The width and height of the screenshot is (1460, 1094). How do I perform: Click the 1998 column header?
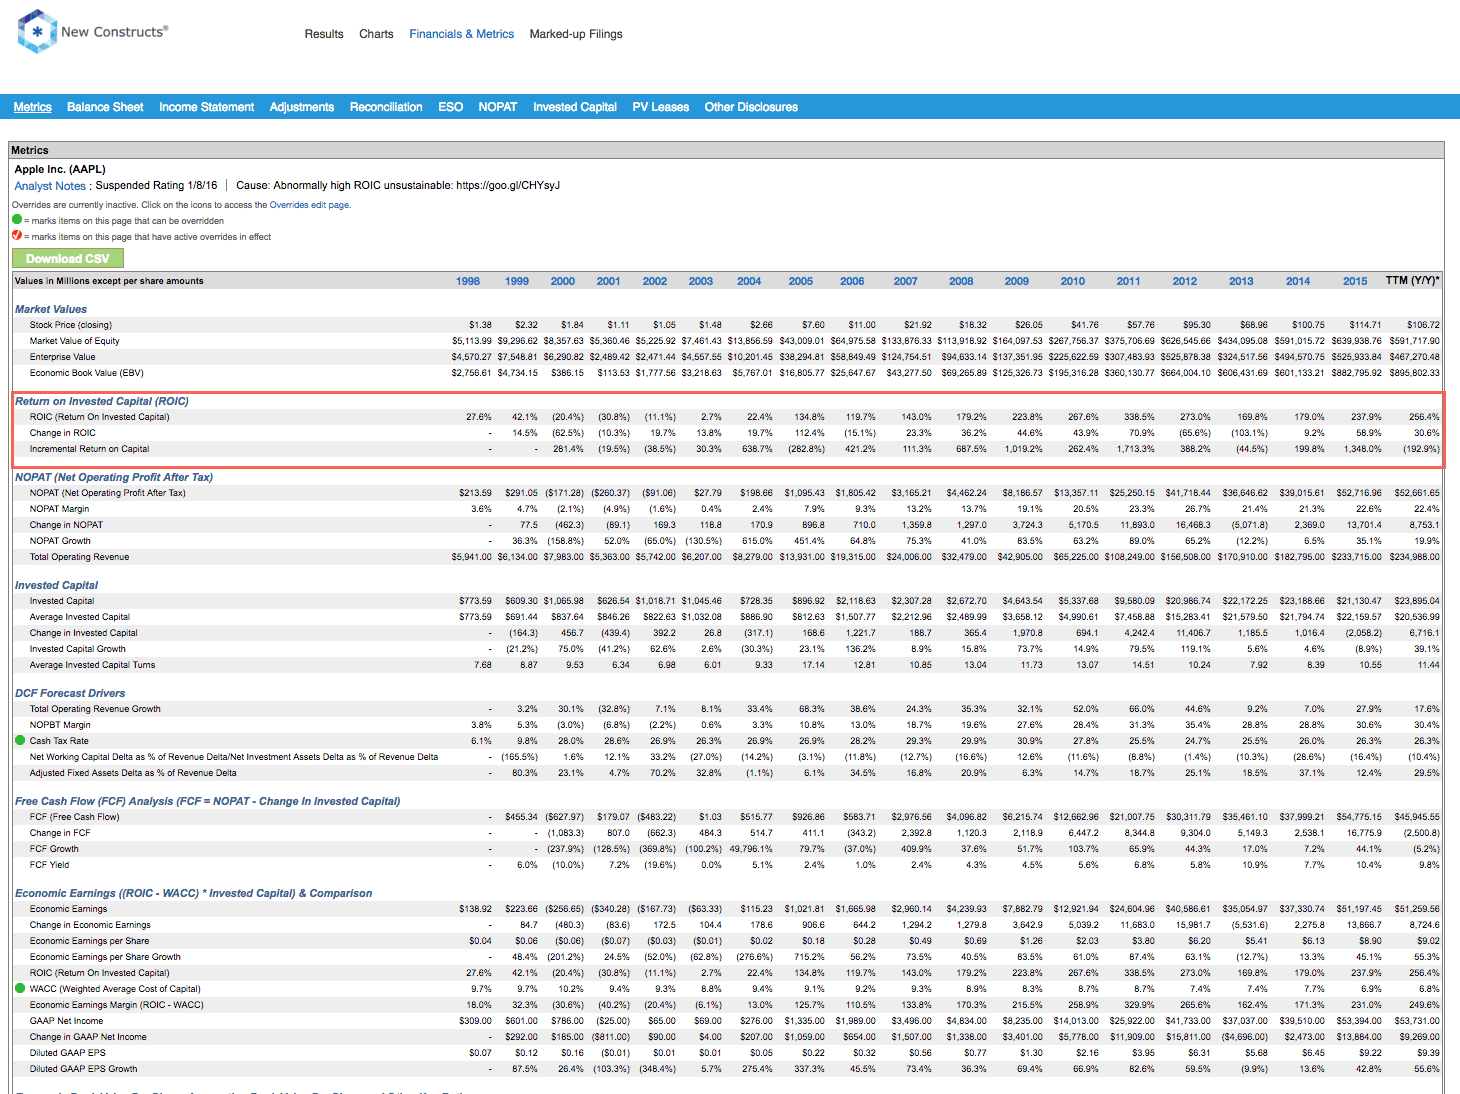468,281
